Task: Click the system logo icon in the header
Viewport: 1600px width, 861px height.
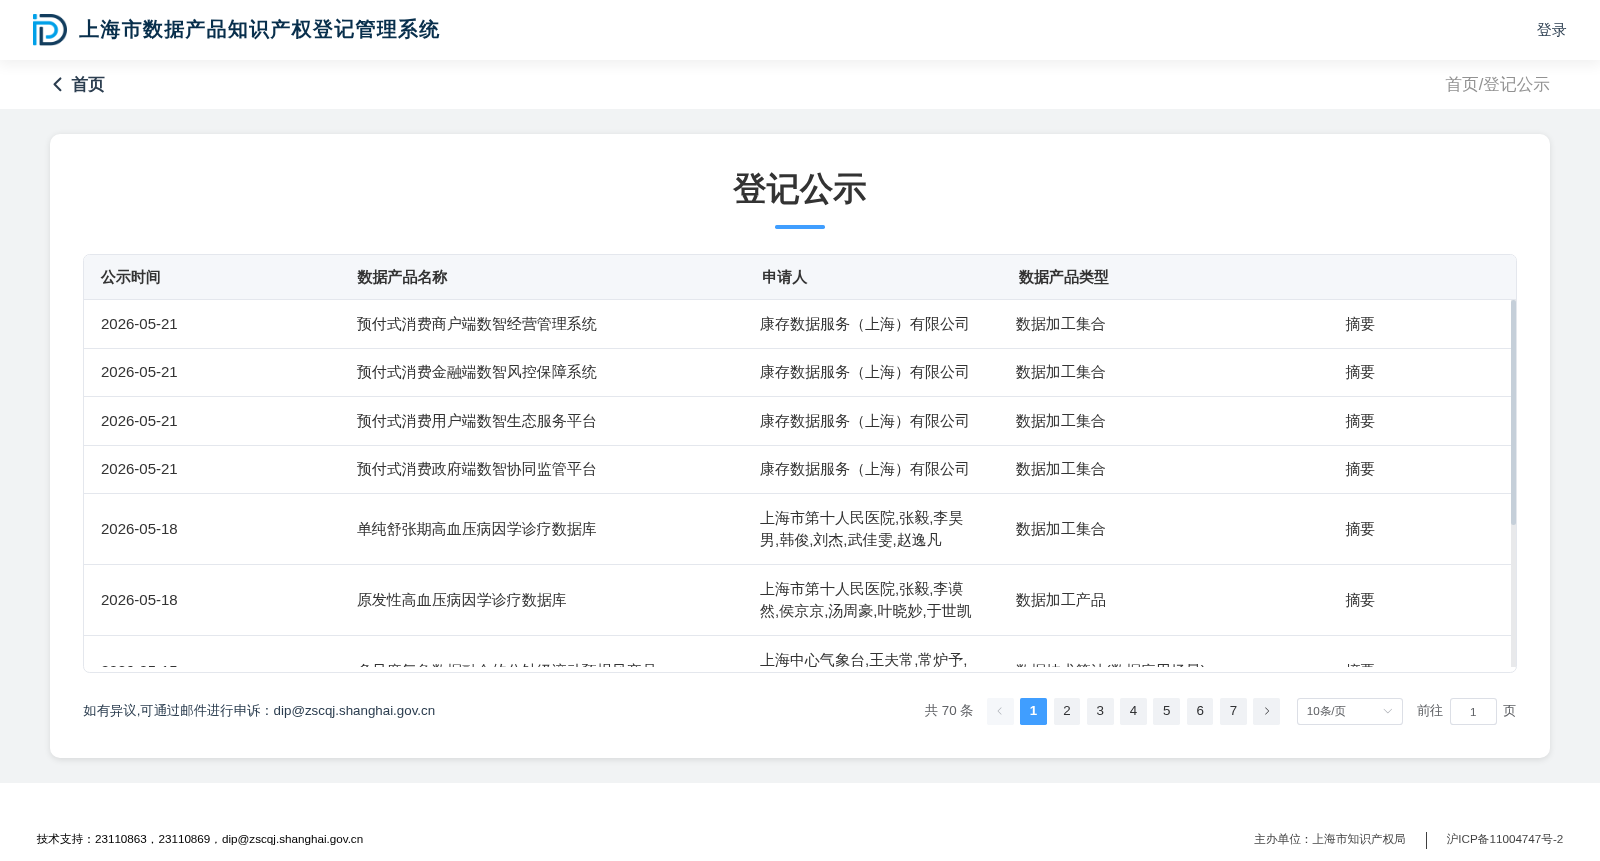Action: (x=49, y=30)
